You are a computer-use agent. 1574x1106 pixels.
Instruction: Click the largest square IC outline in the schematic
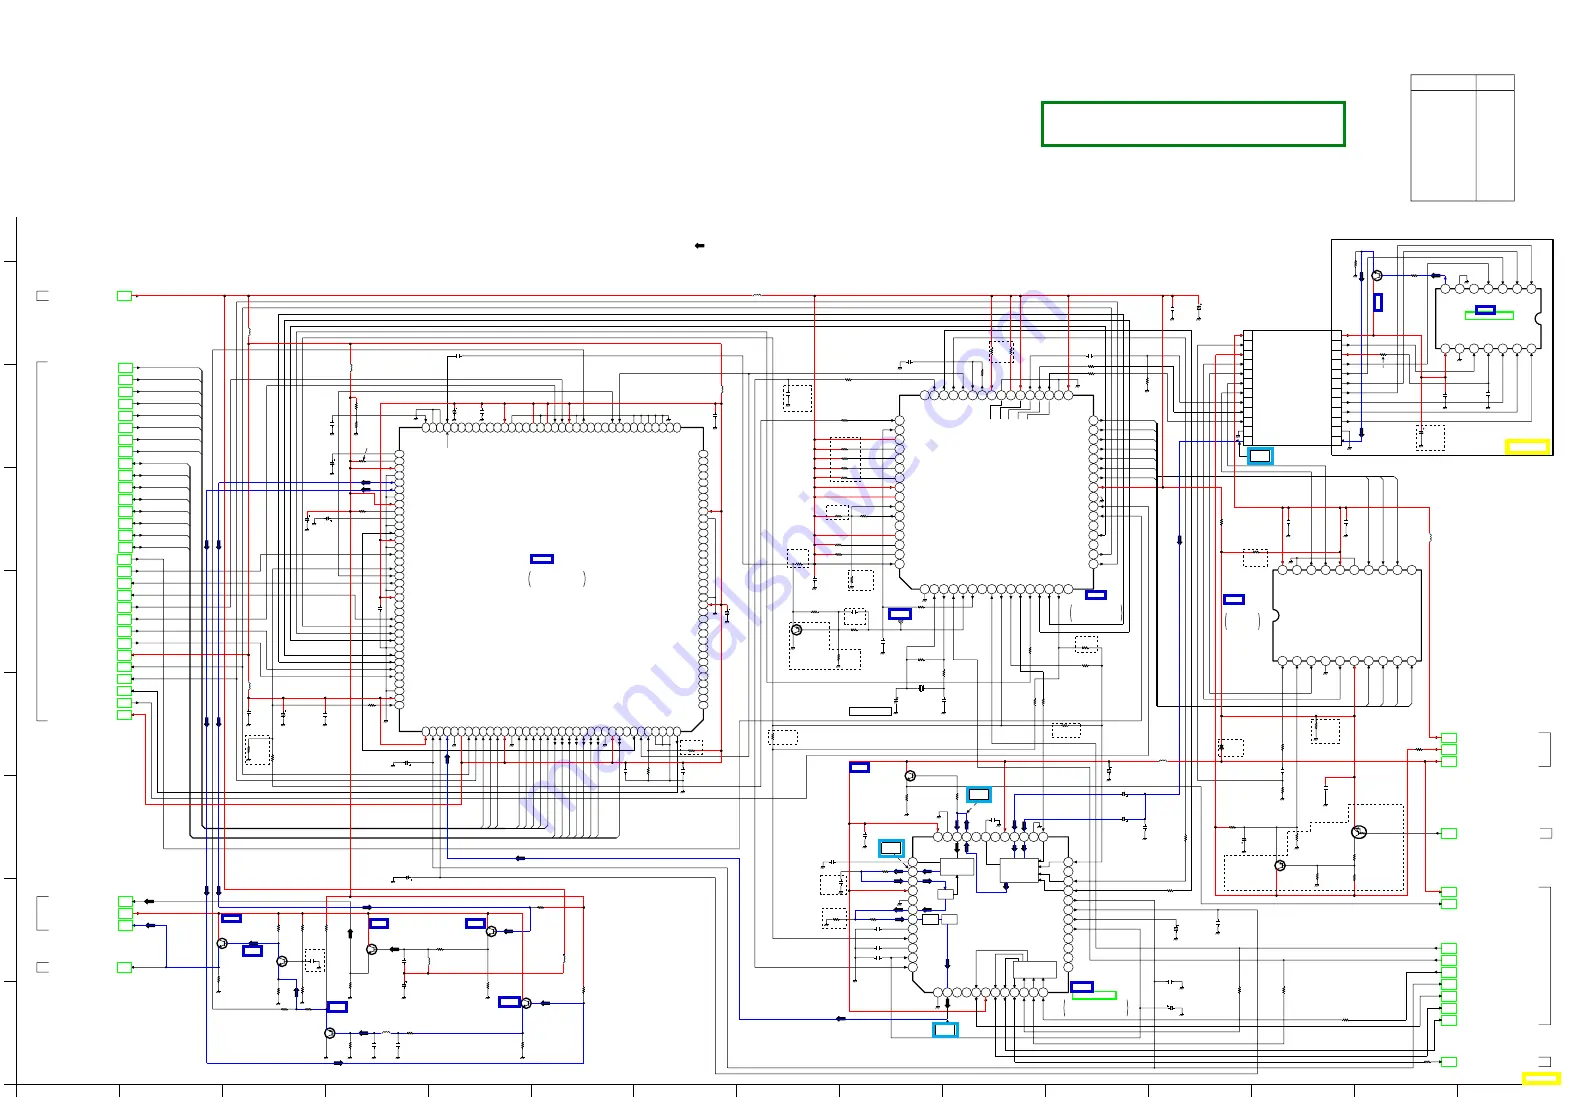coord(551,579)
